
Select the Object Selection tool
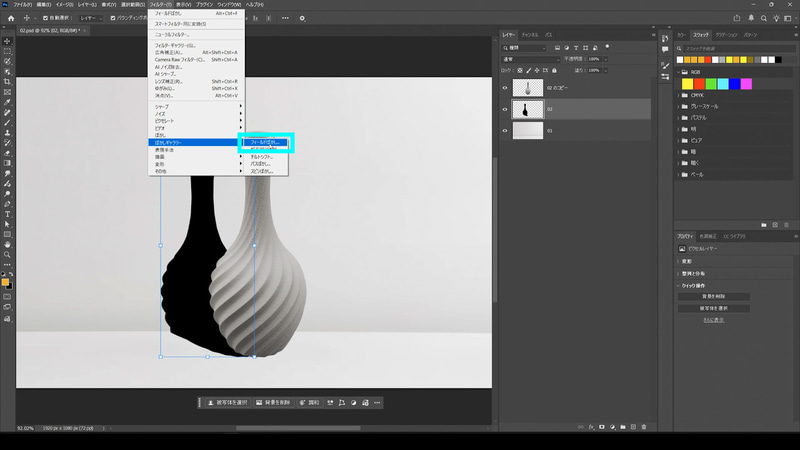pyautogui.click(x=7, y=71)
